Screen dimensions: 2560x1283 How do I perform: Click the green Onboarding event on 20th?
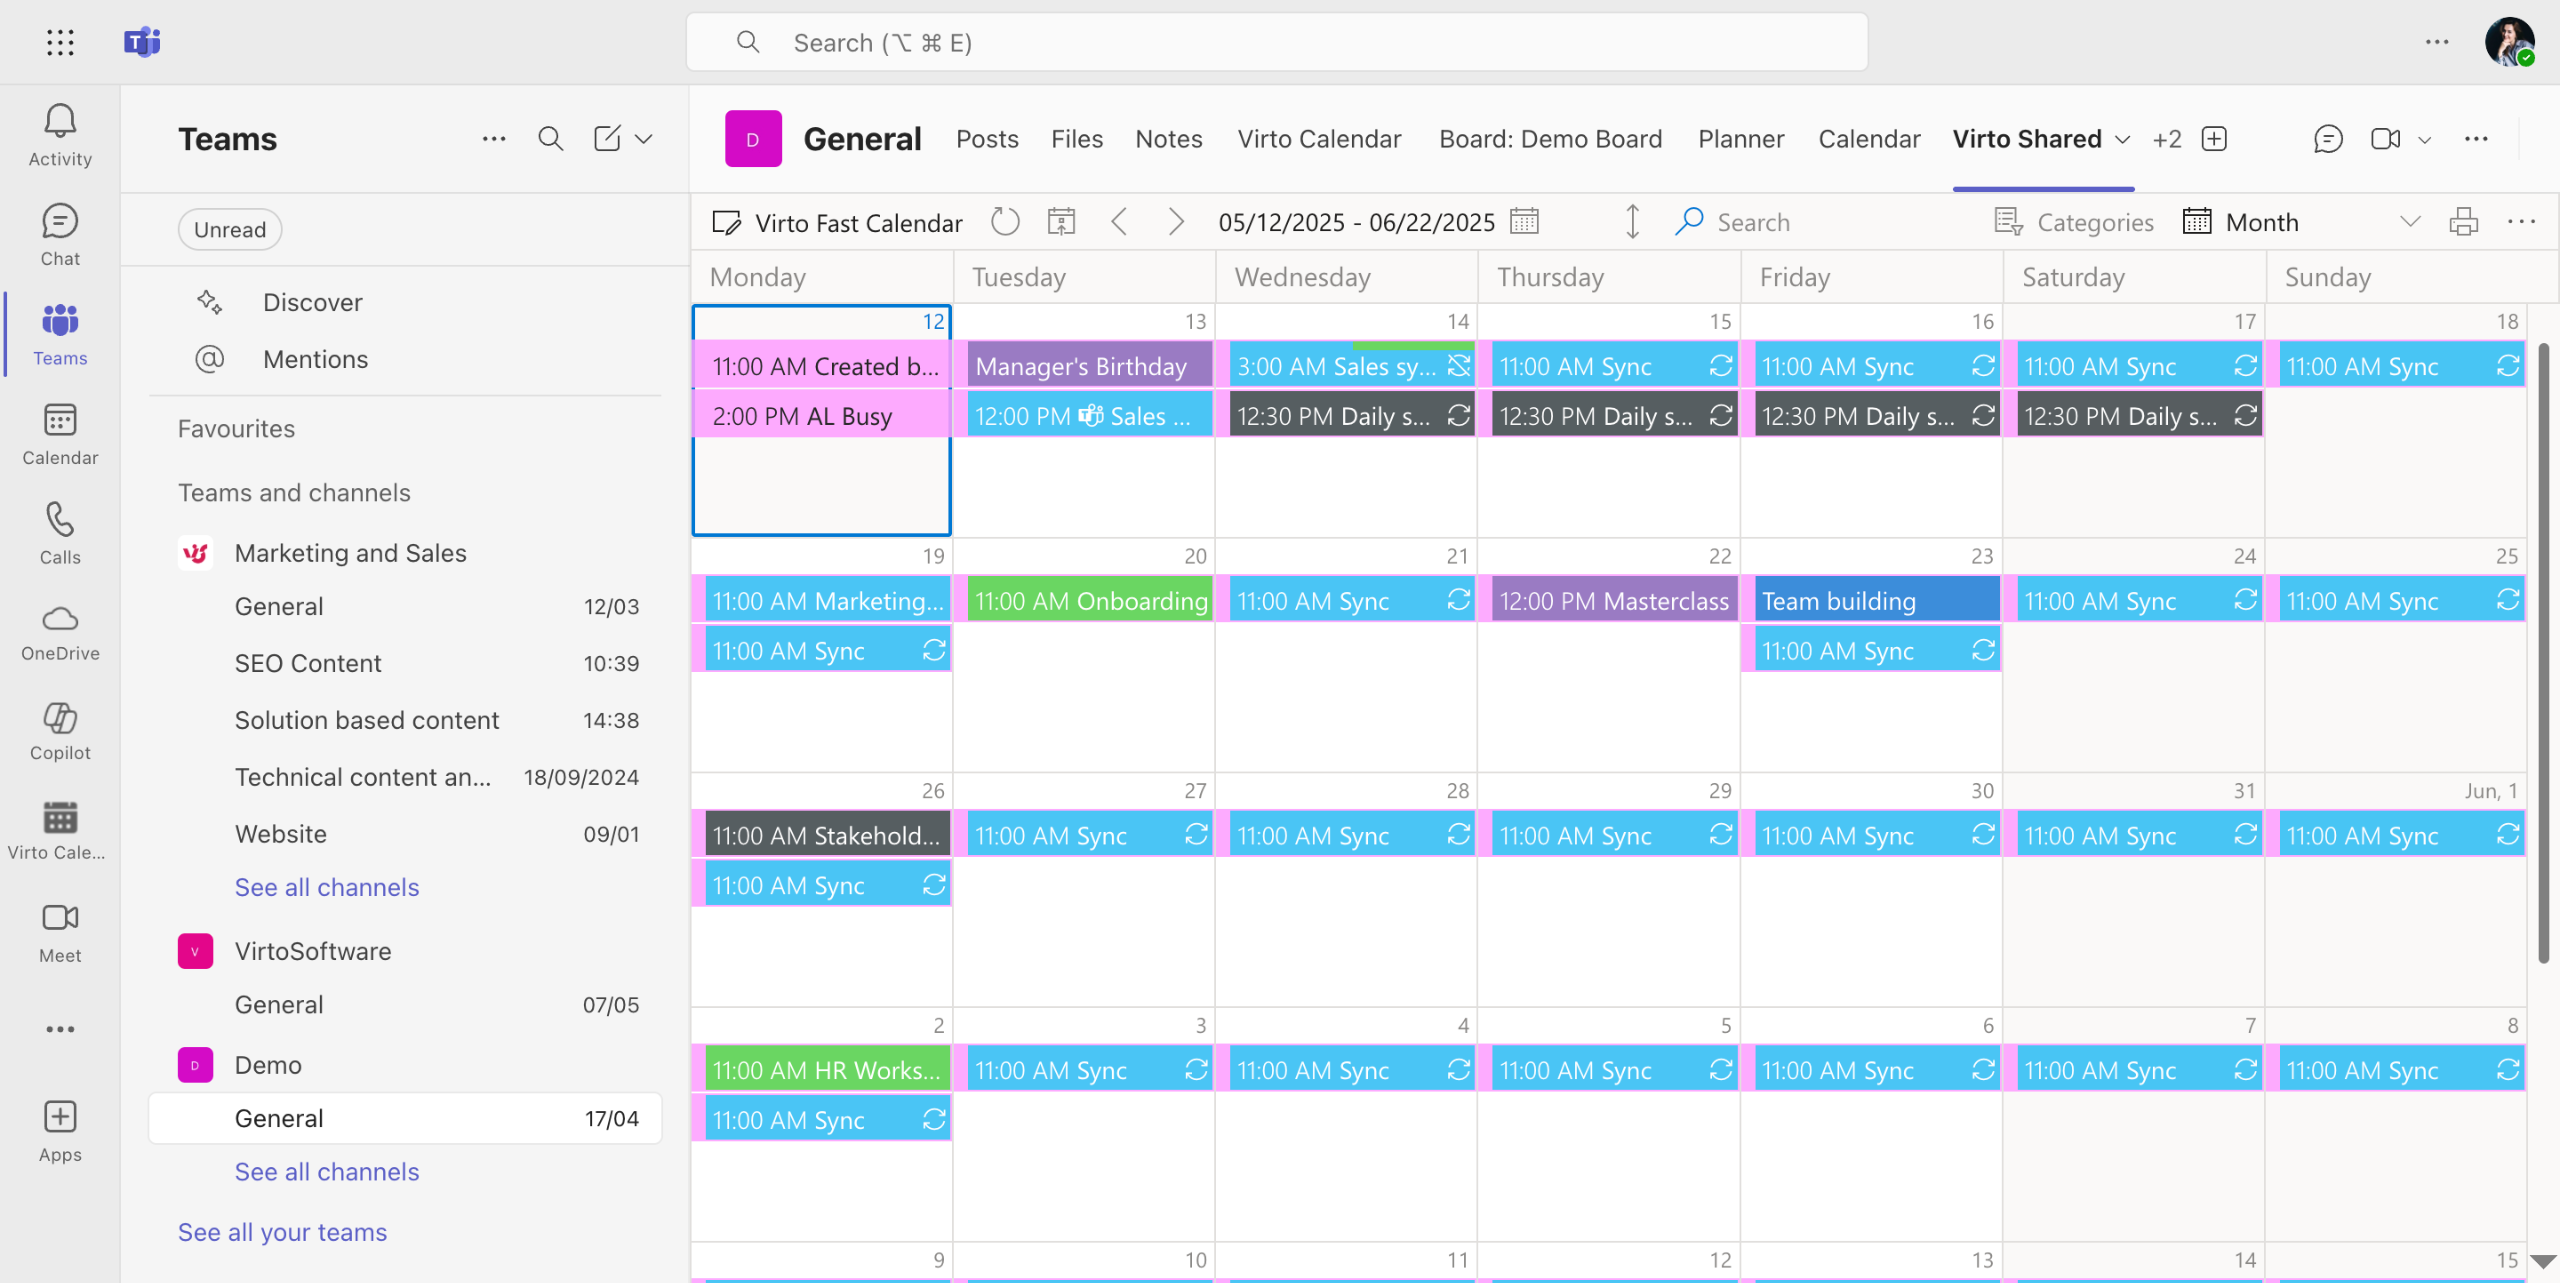click(1090, 601)
